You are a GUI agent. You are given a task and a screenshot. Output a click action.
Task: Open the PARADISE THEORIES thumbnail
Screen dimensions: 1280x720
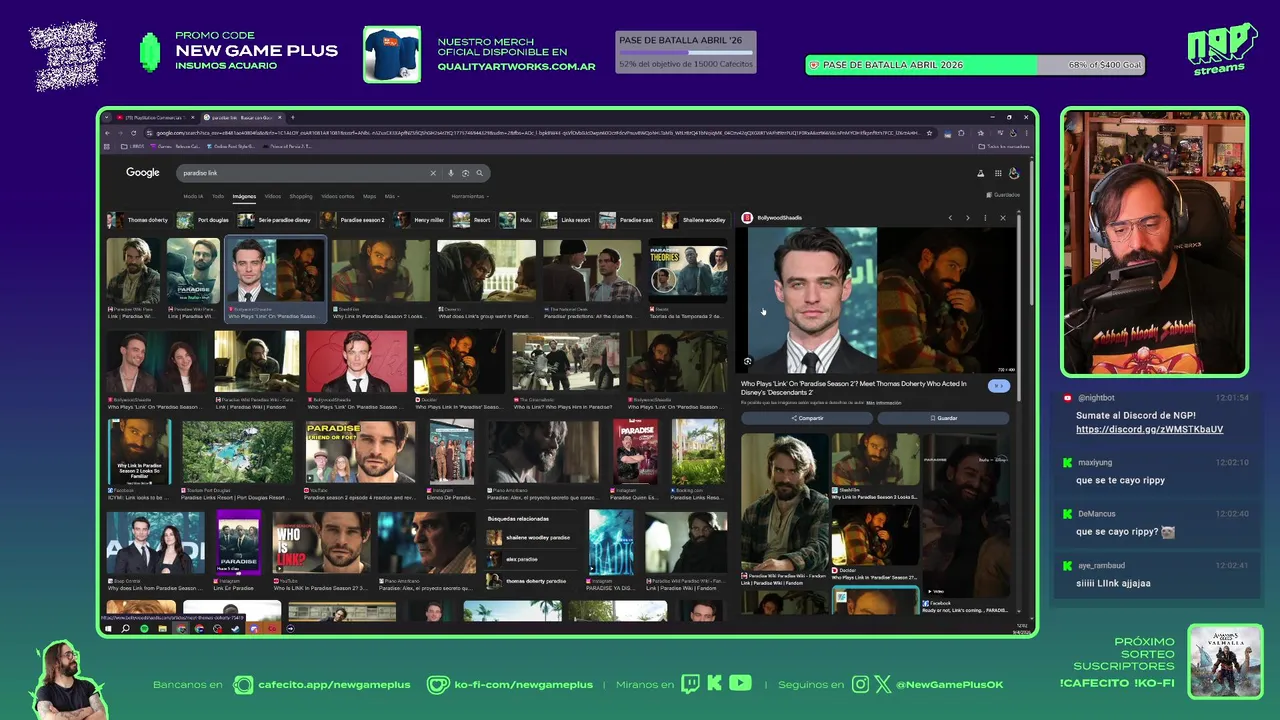tap(687, 270)
